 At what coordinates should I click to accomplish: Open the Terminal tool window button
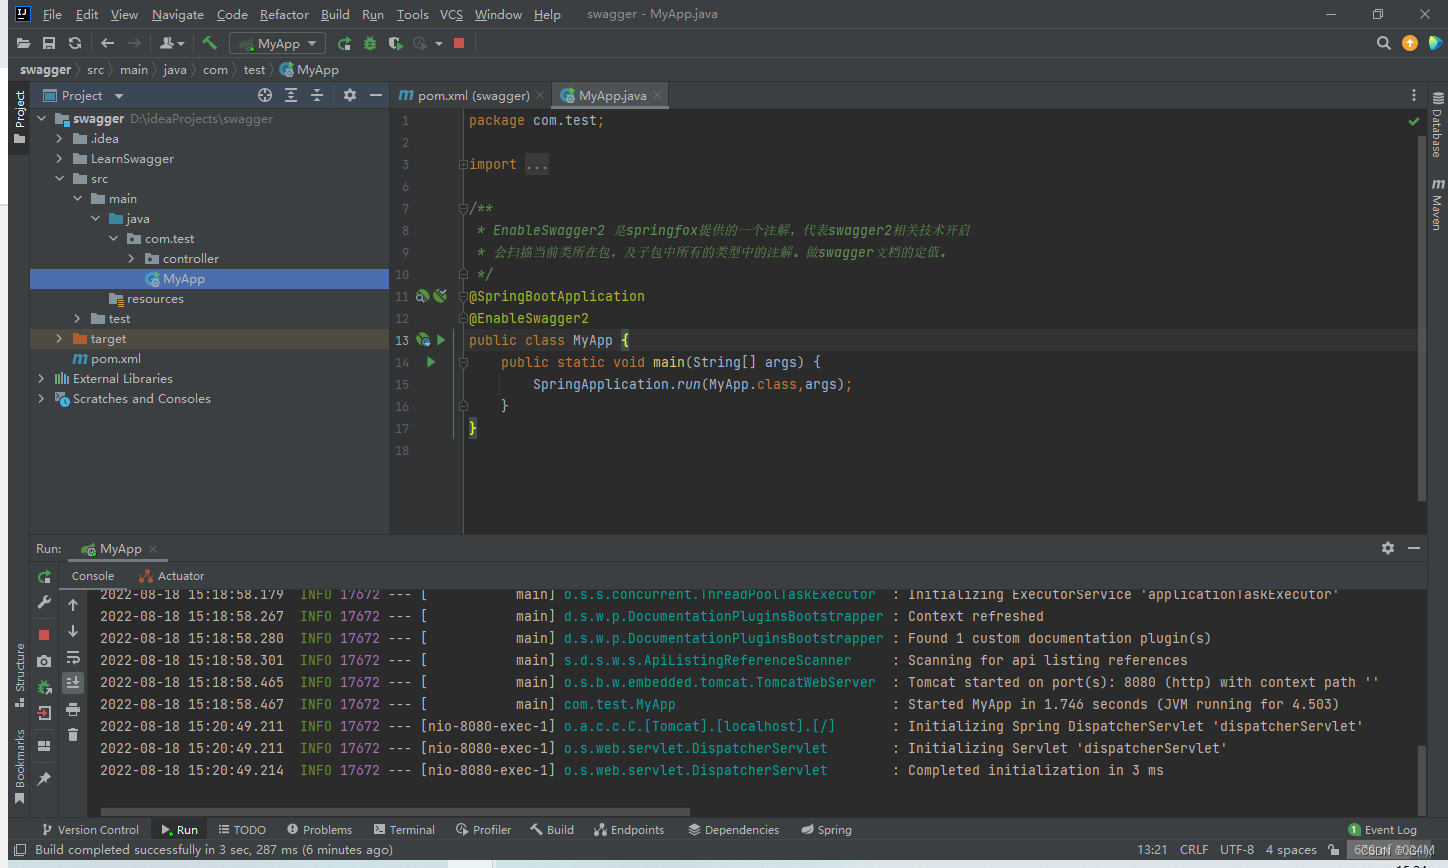(x=405, y=830)
